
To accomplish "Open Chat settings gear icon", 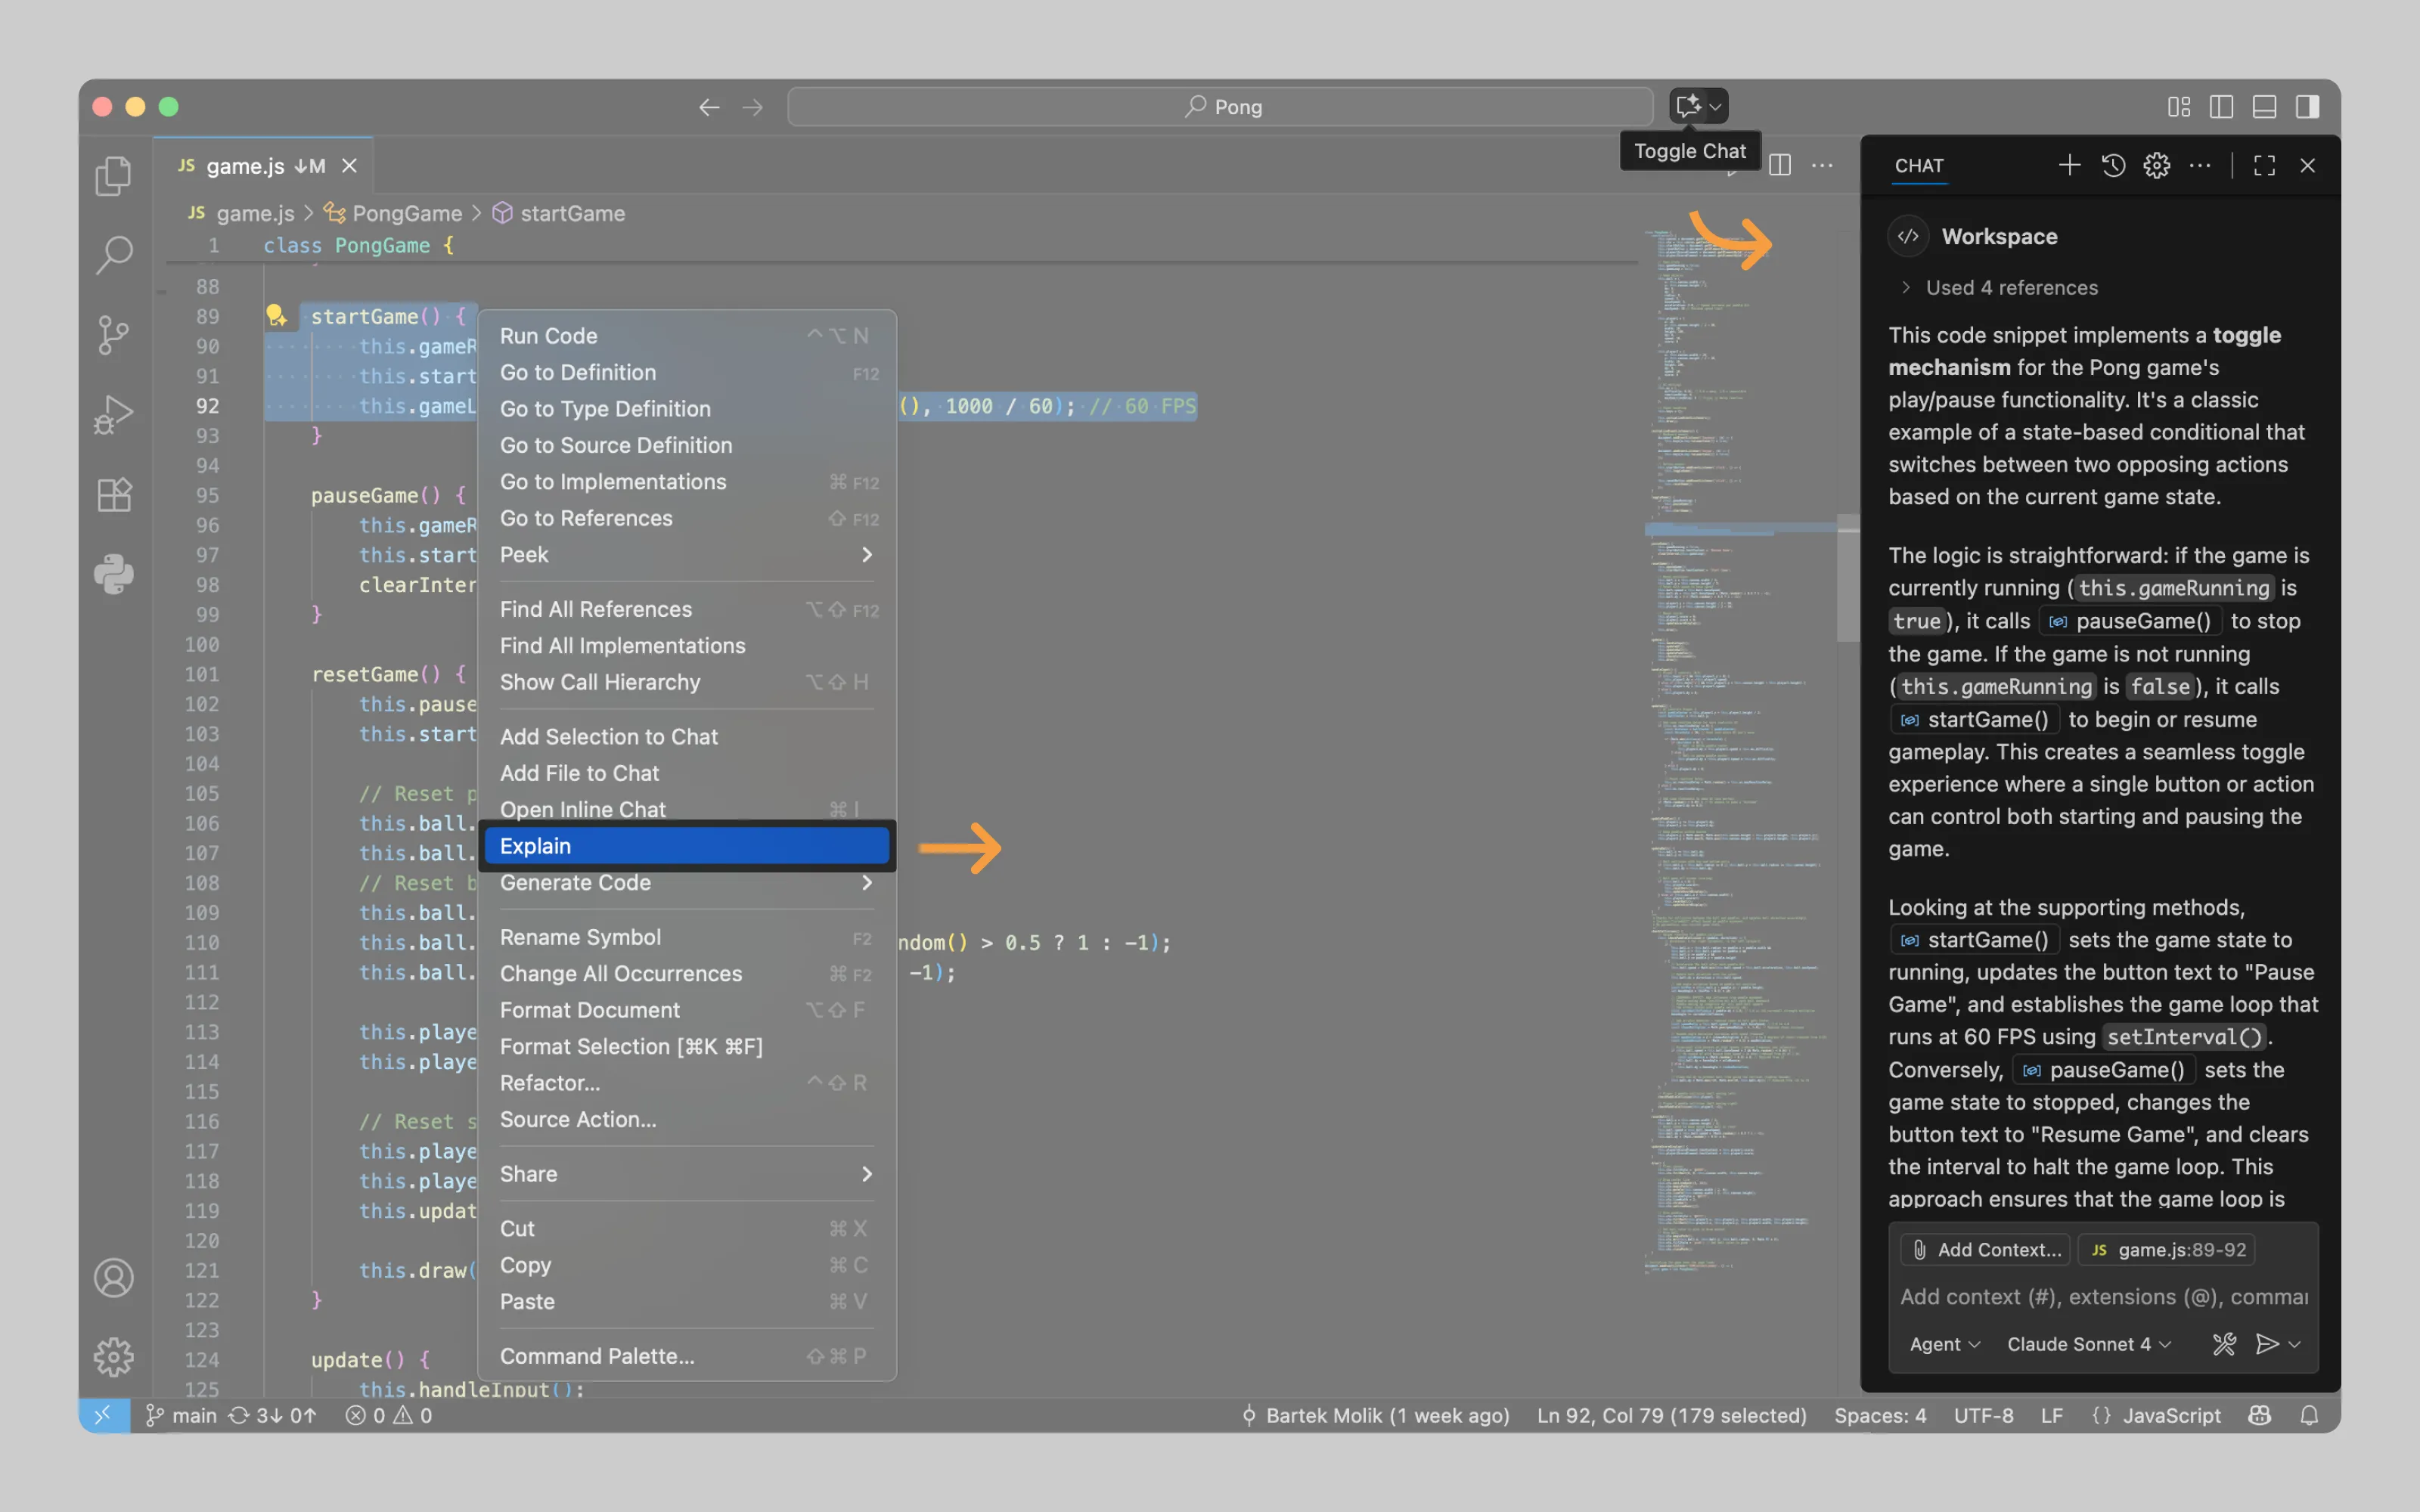I will [2156, 165].
